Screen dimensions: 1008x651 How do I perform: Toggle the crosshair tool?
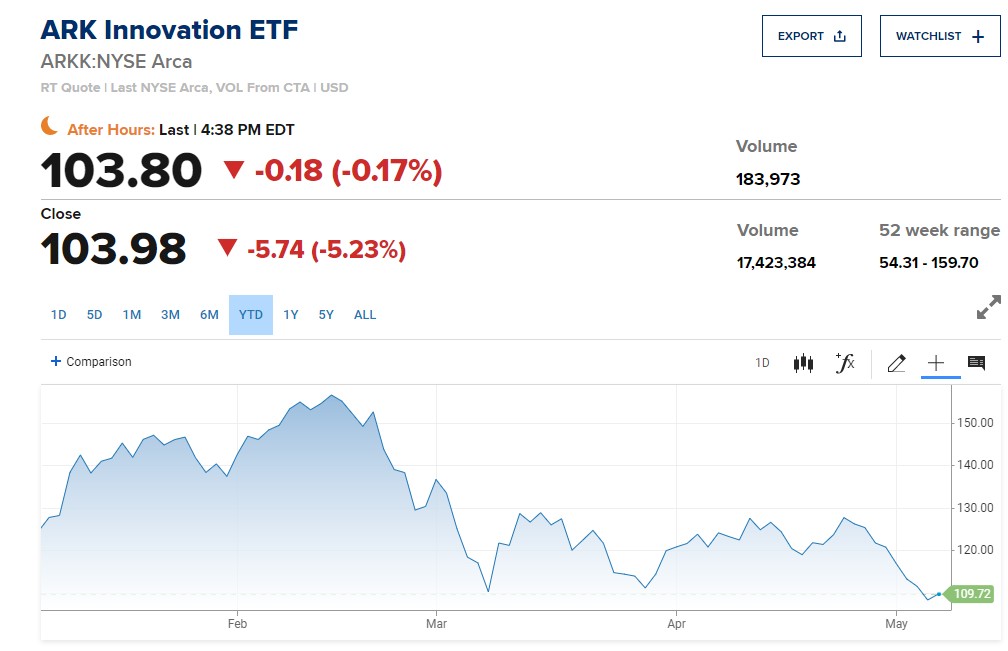[x=936, y=363]
